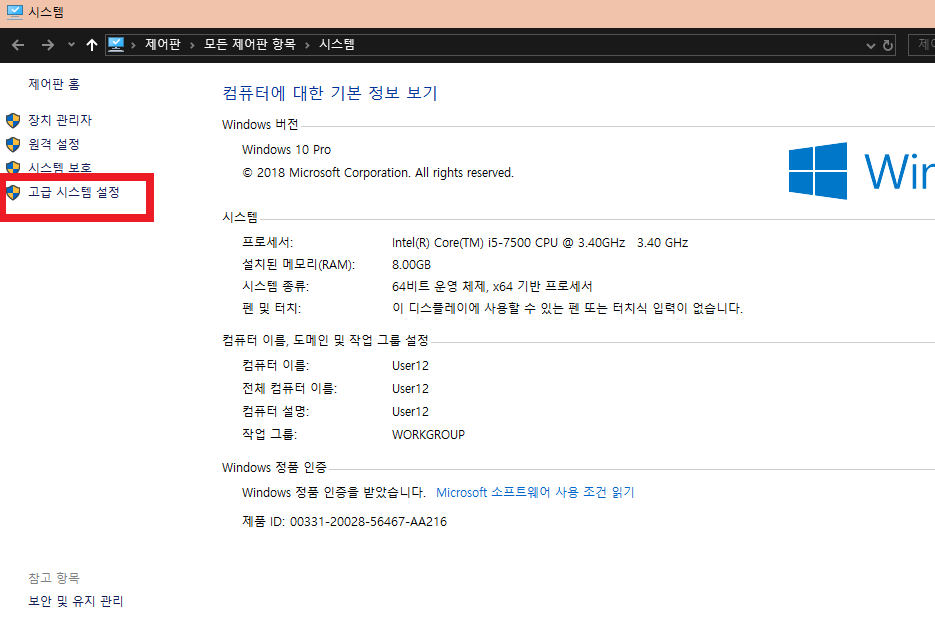Viewport: 935px width, 628px height.
Task: Click the forward navigation arrow
Action: [x=47, y=44]
